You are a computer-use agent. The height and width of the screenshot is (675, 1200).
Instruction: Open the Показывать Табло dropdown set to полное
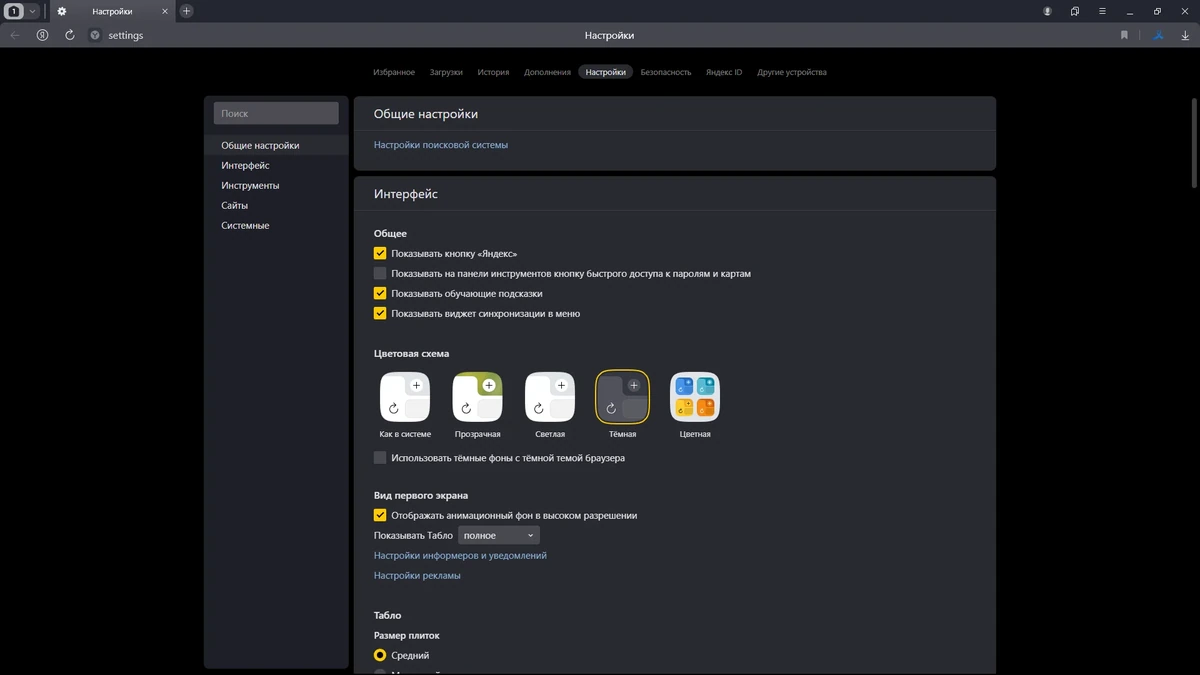(499, 535)
